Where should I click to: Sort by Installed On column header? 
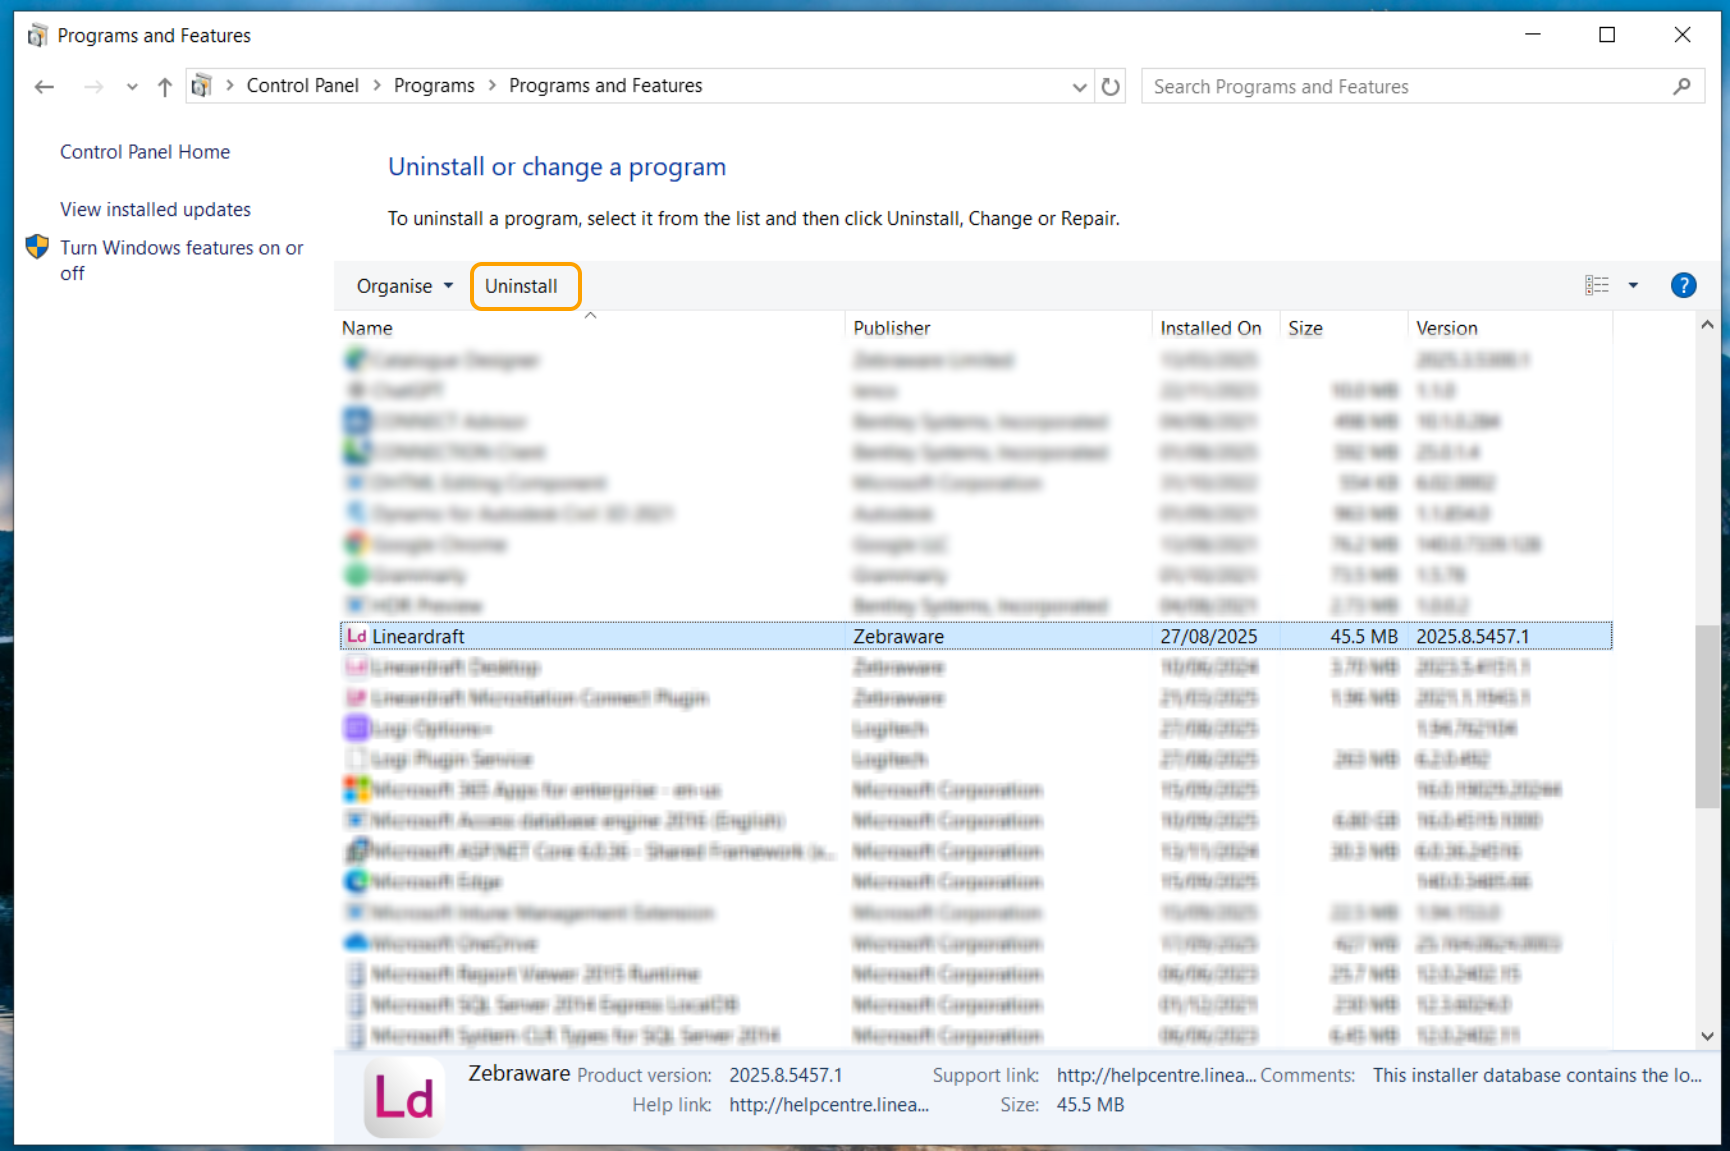point(1217,328)
